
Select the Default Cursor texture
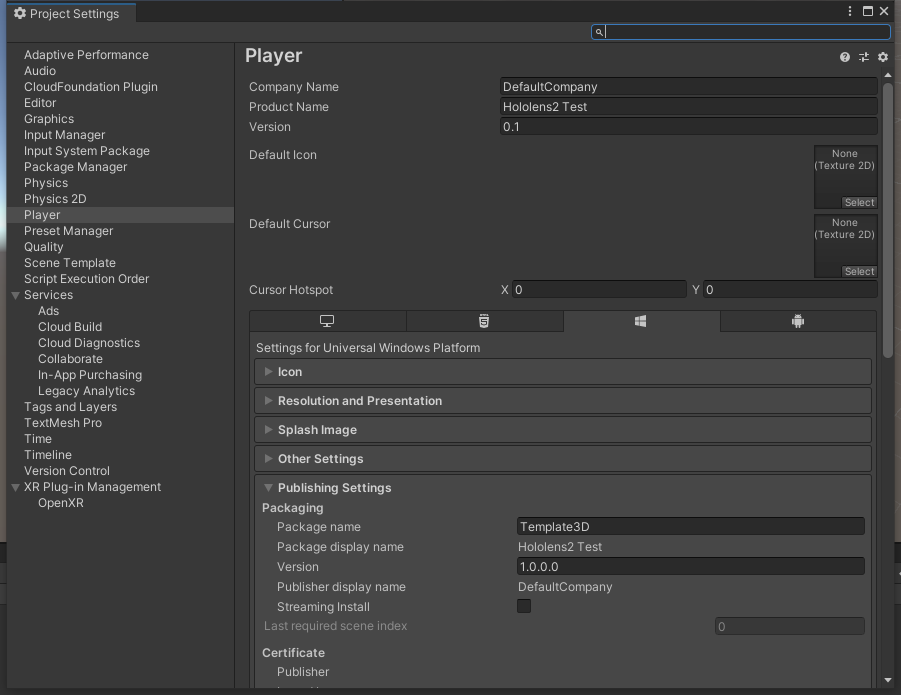pos(860,271)
